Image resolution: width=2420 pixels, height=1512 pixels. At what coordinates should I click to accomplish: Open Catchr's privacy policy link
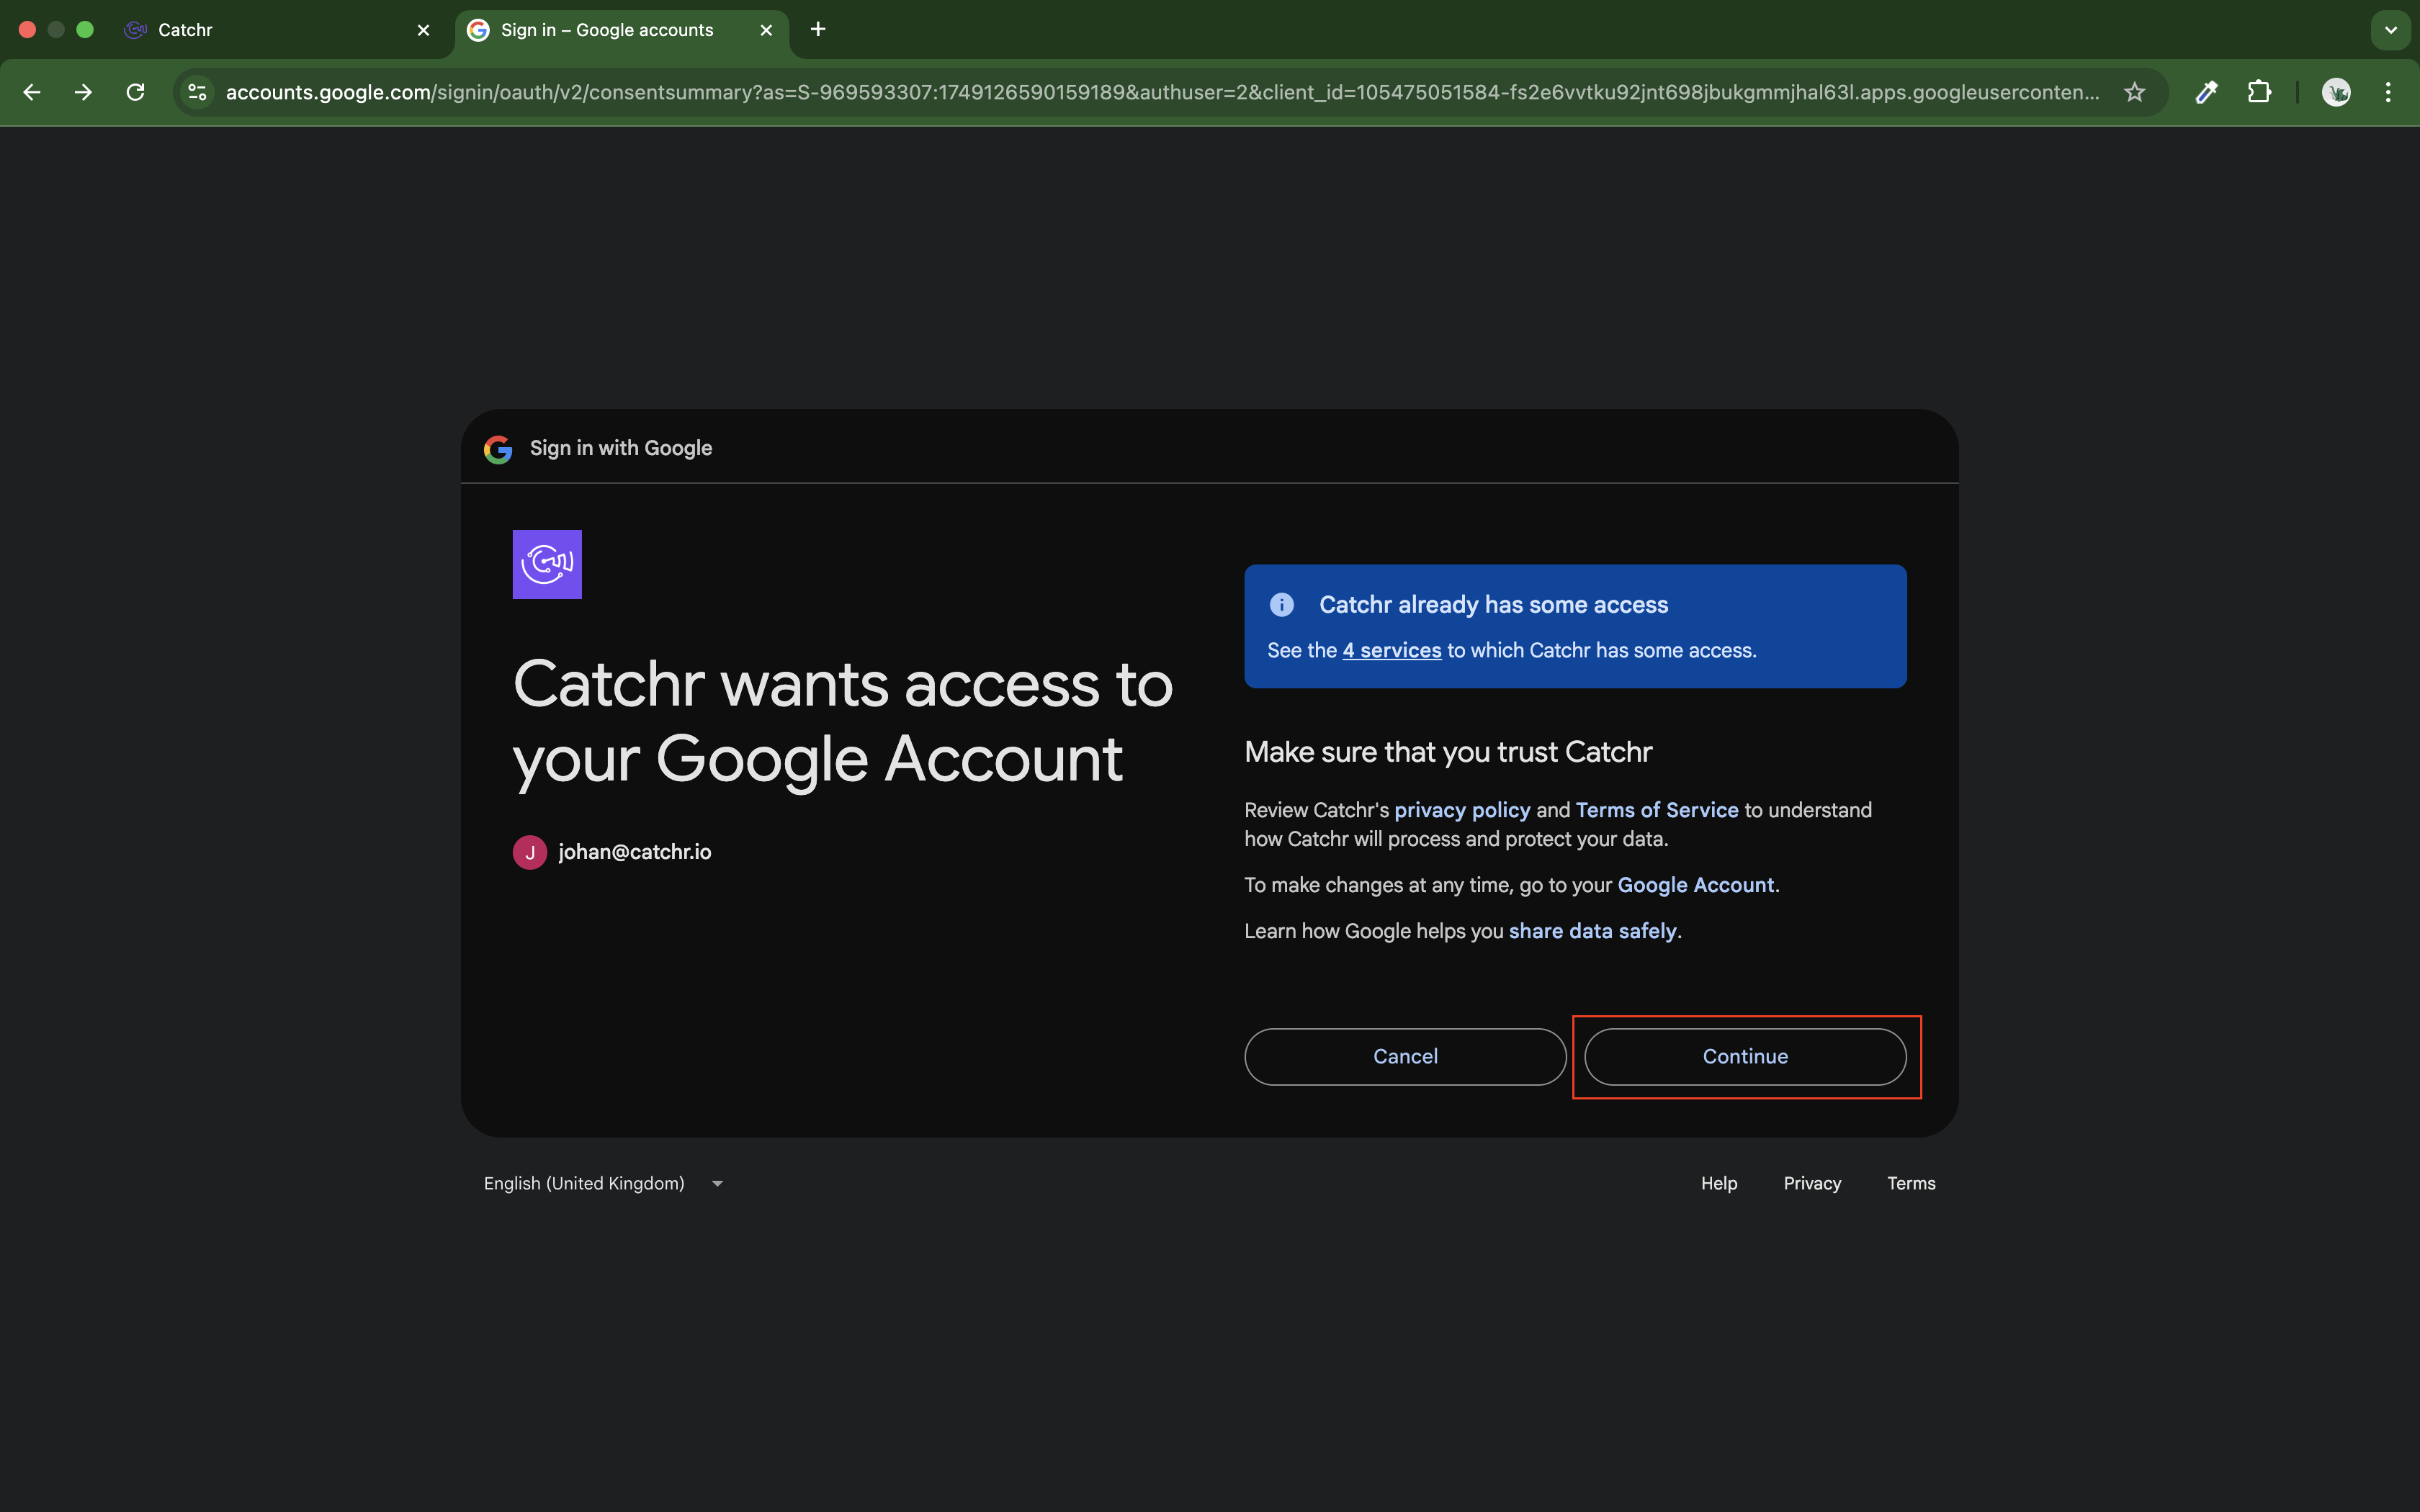coord(1462,810)
